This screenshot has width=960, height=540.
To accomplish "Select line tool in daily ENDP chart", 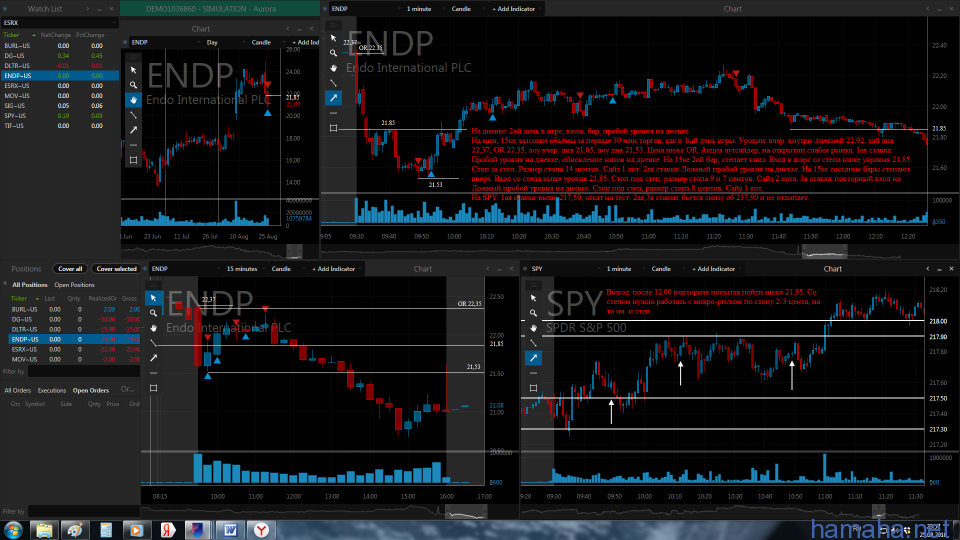I will 133,115.
